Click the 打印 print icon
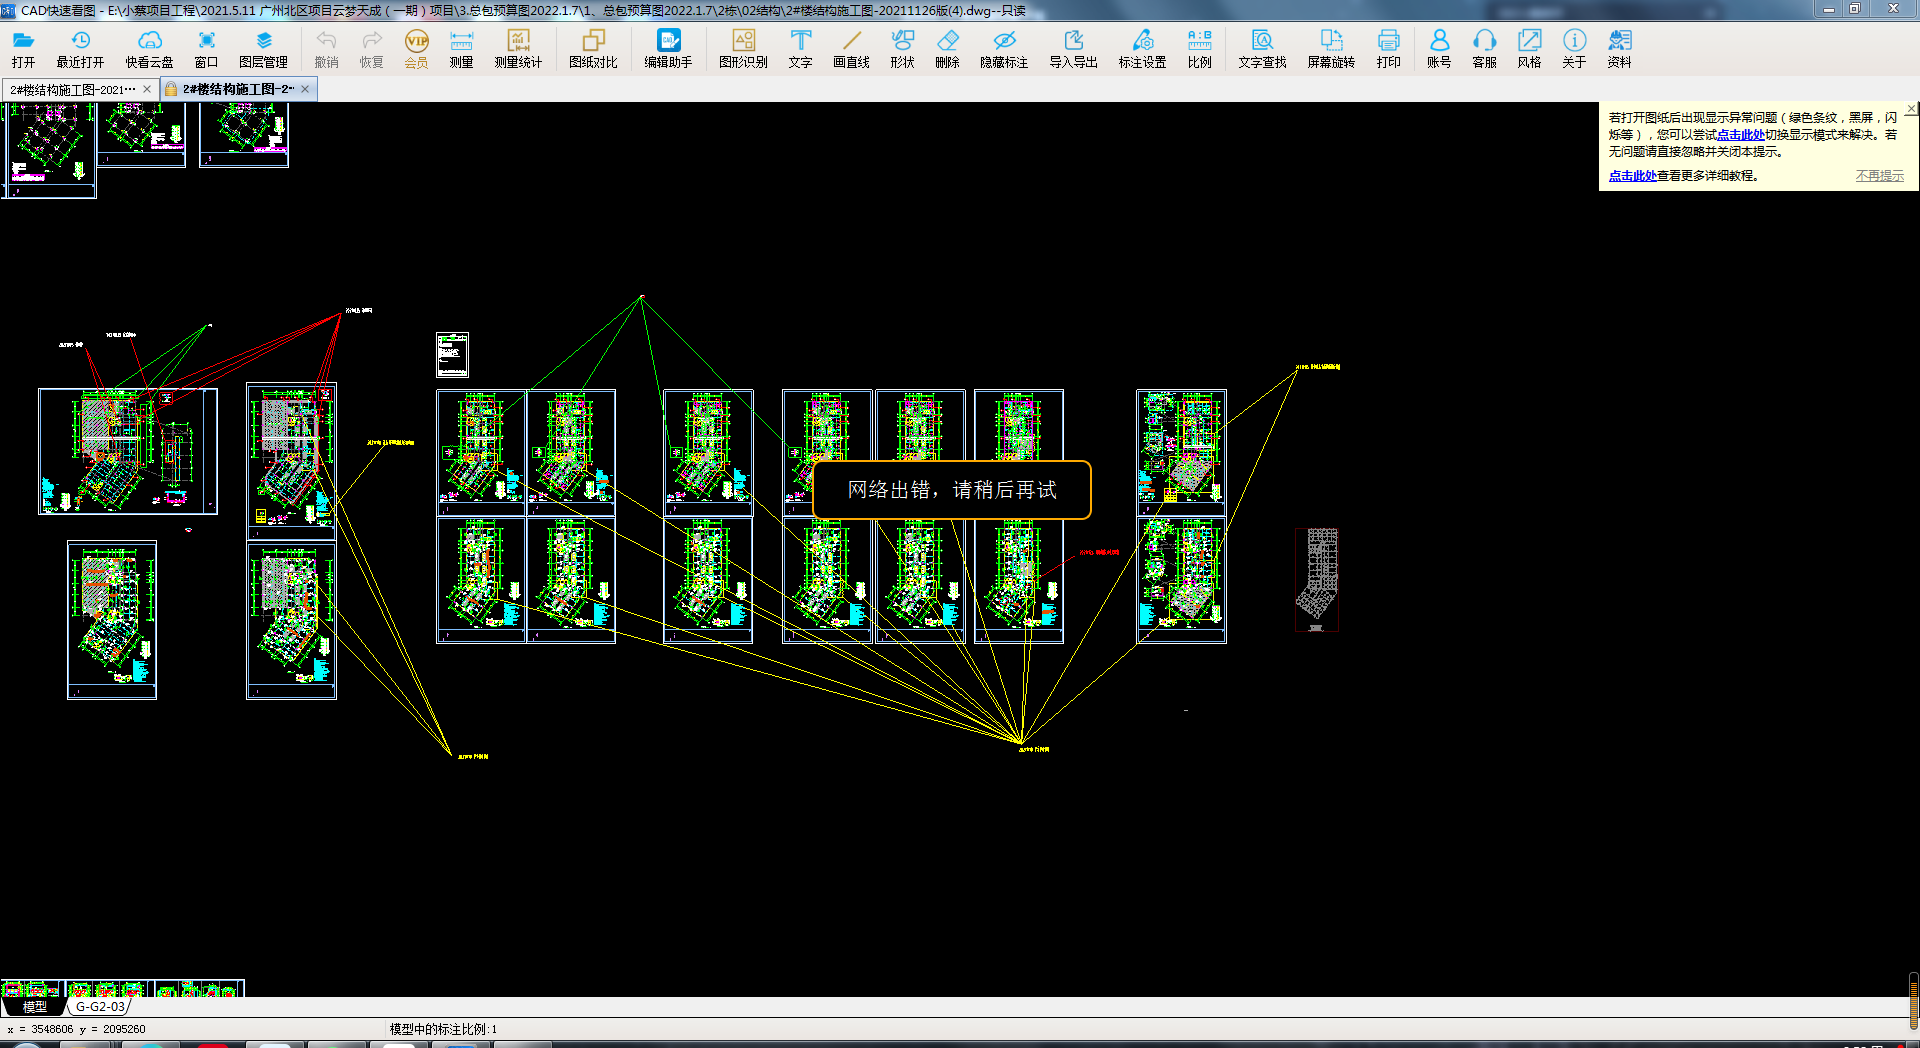This screenshot has height=1048, width=1920. (x=1388, y=48)
